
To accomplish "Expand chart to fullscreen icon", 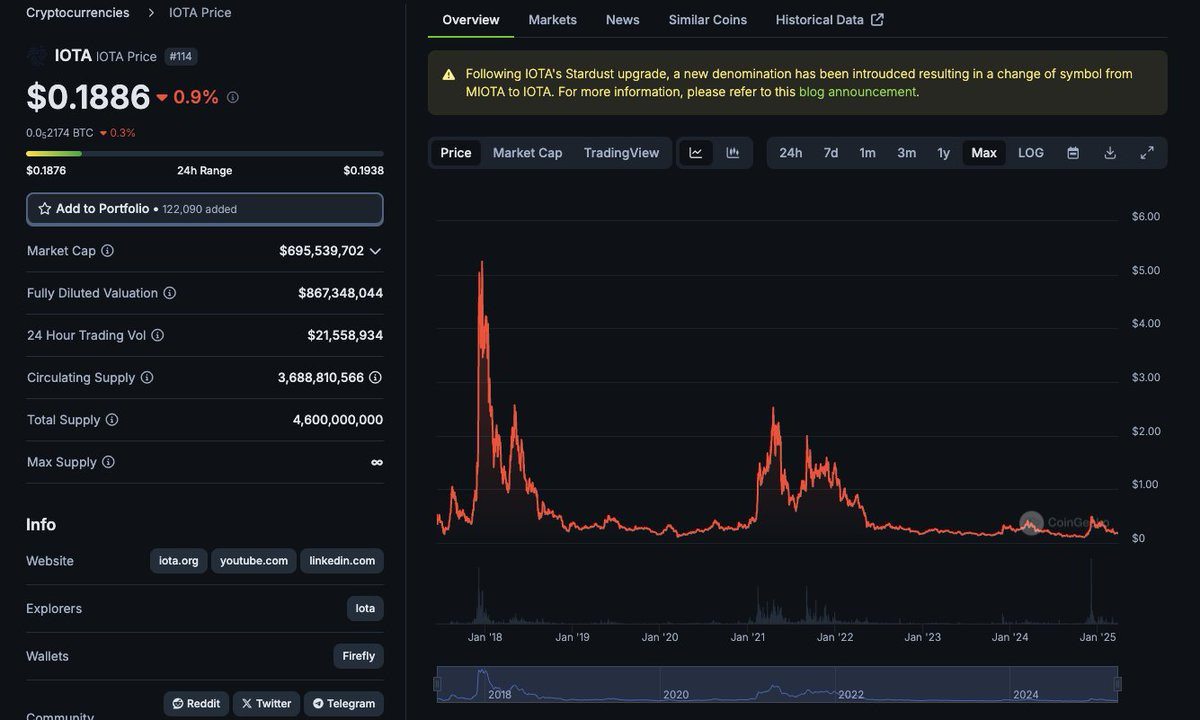I will (x=1147, y=153).
